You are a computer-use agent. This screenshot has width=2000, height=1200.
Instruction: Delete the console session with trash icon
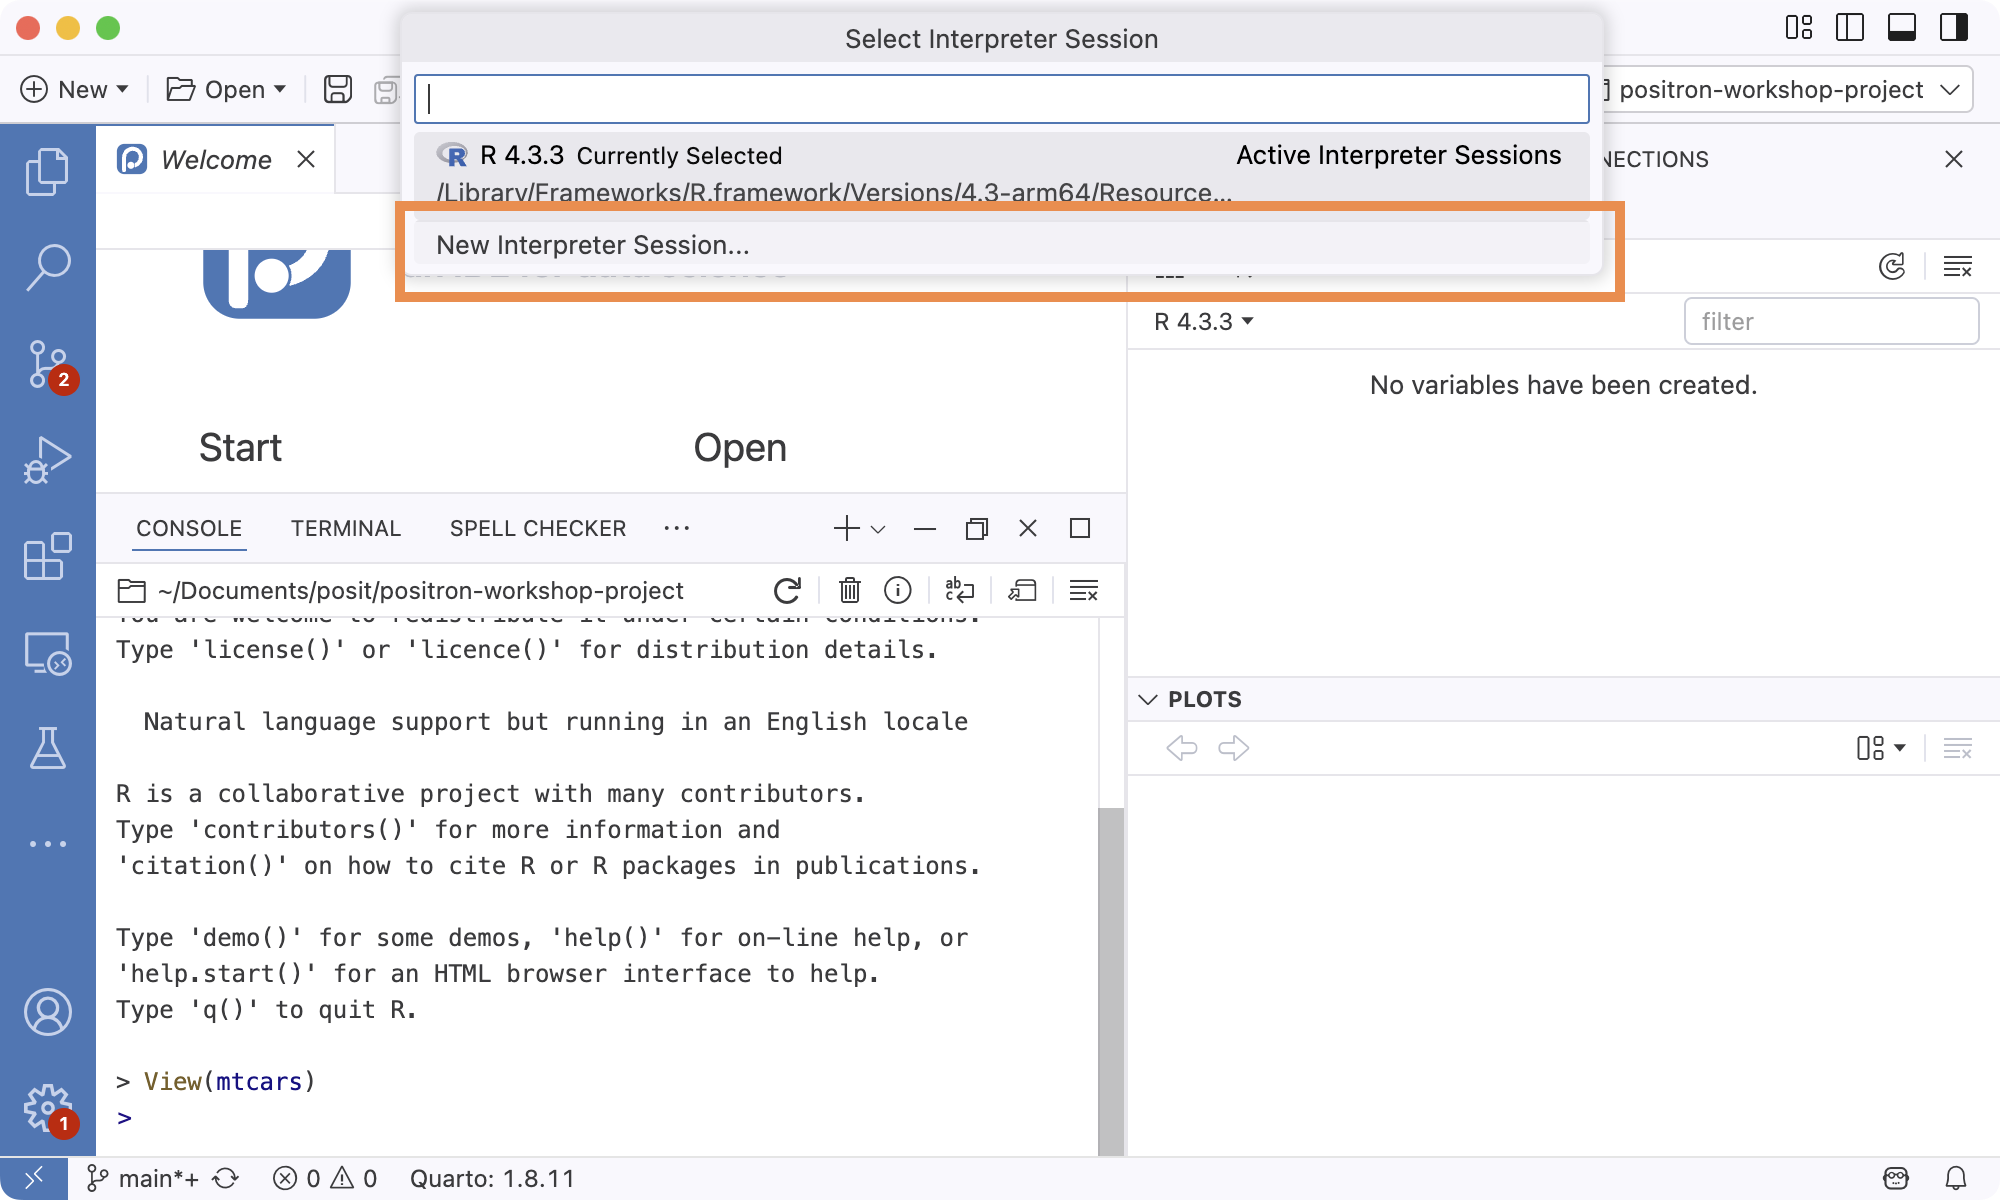pos(850,591)
